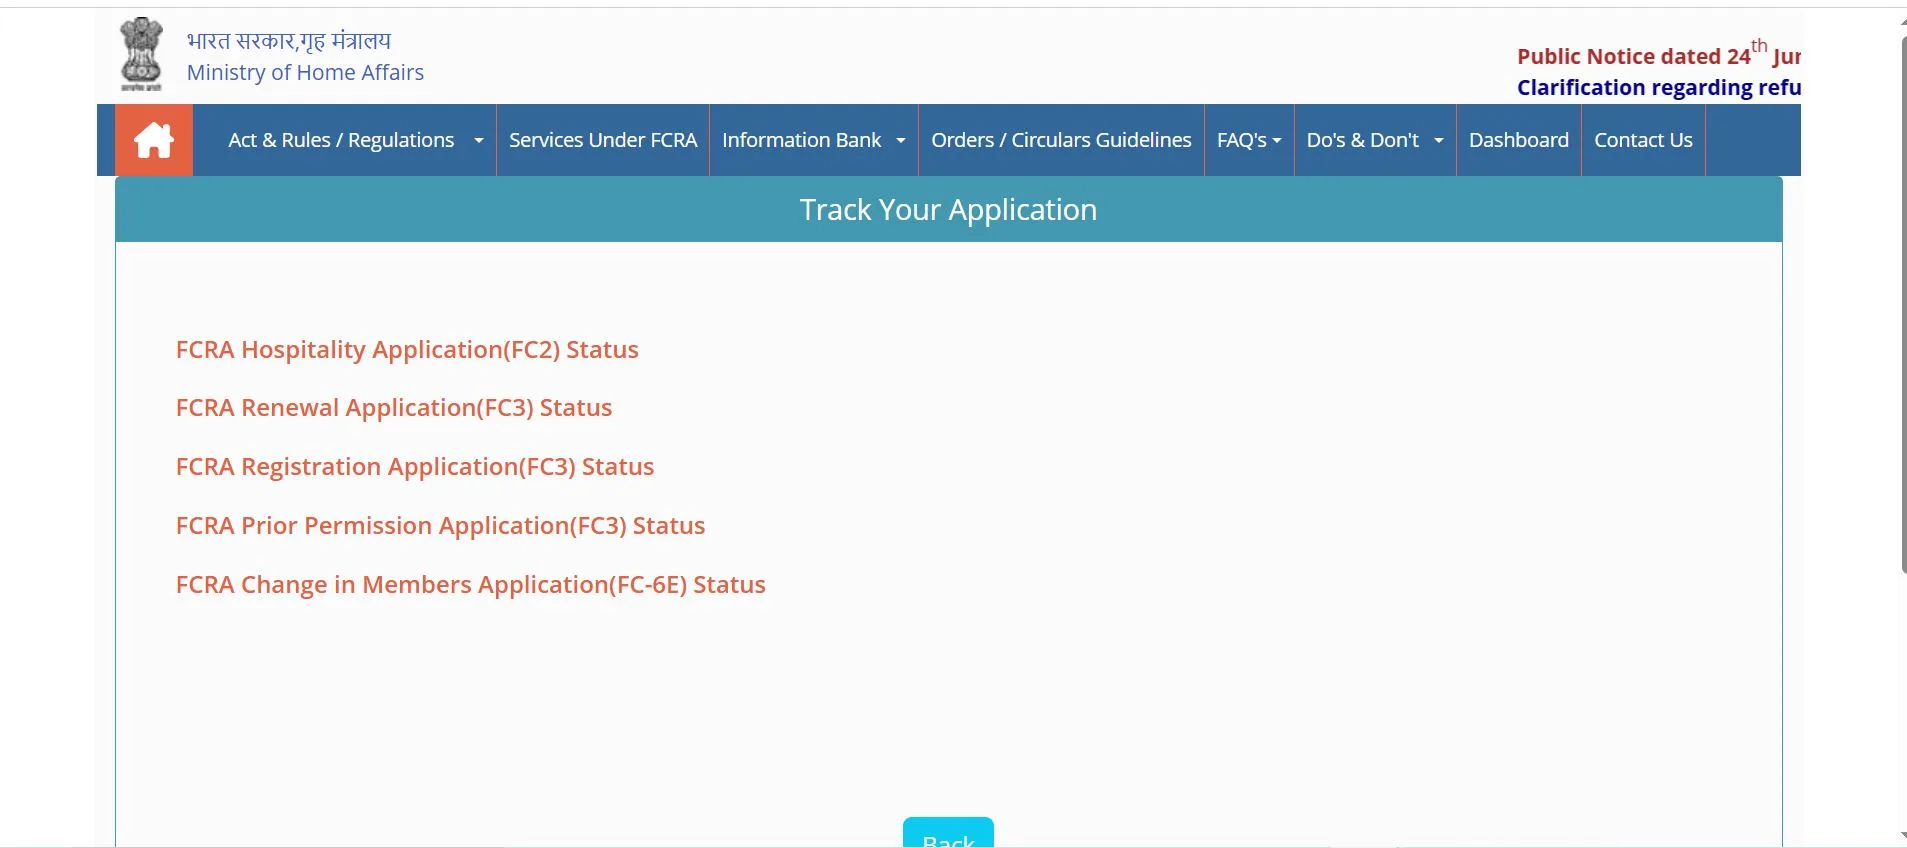The width and height of the screenshot is (1907, 848).
Task: Open FCRA Hospitality Application(FC2) Status link
Action: click(x=407, y=349)
